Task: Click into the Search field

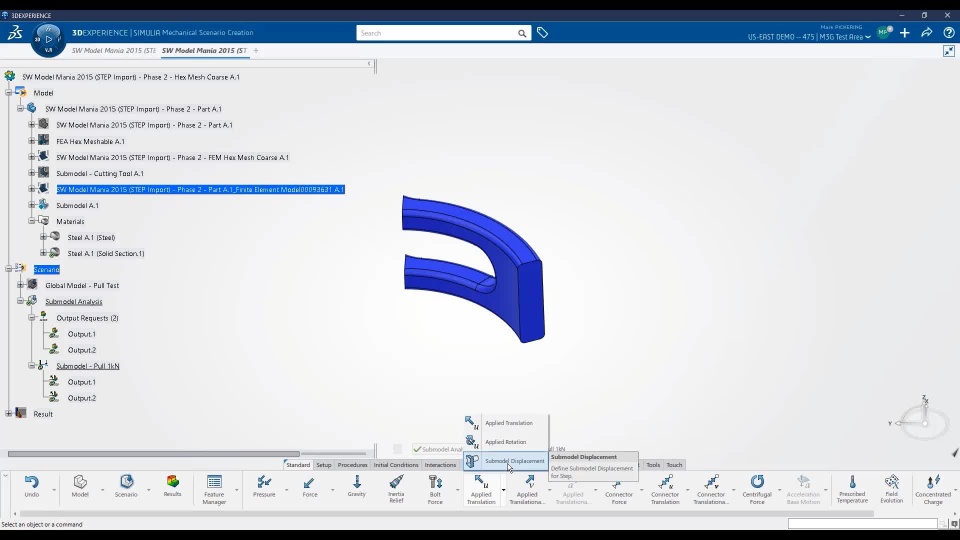Action: click(436, 33)
